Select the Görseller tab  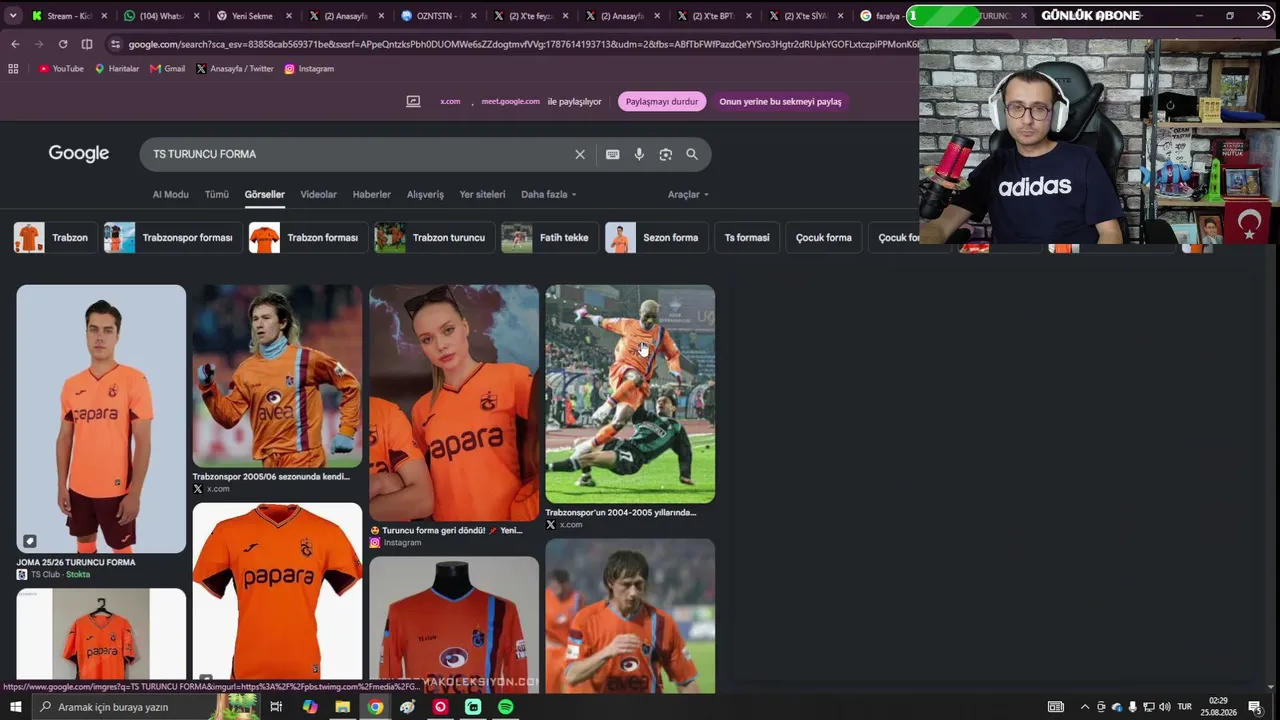pyautogui.click(x=265, y=194)
